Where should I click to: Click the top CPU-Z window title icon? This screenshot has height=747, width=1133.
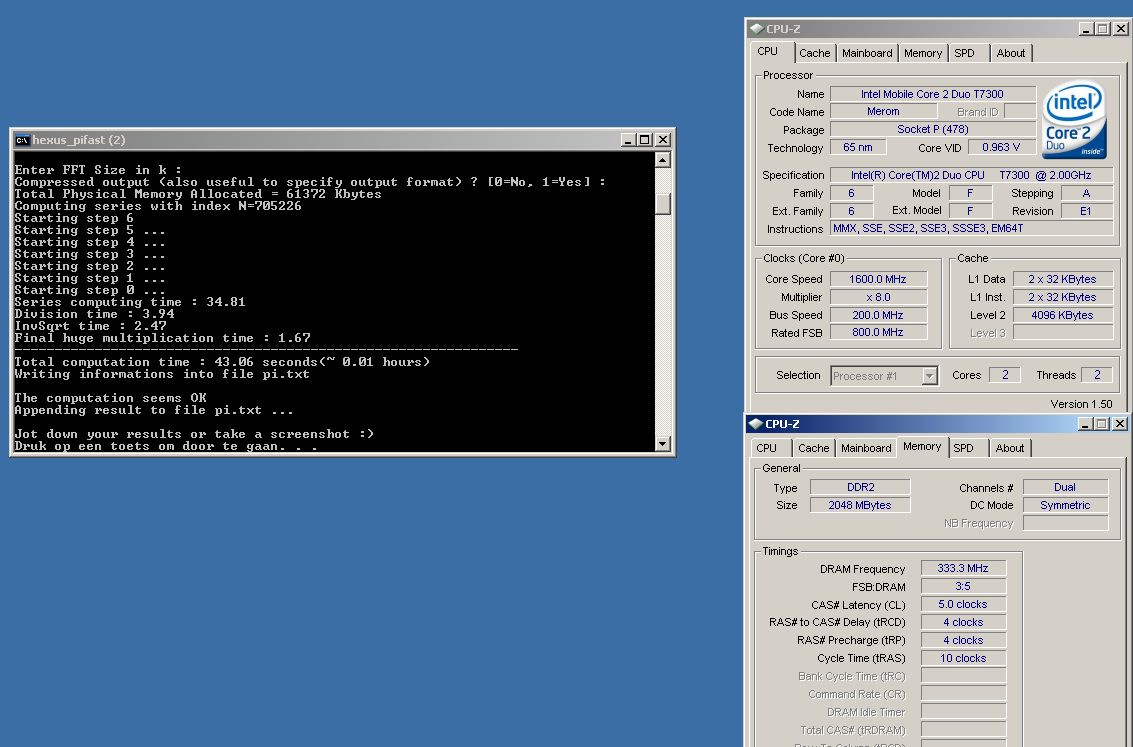point(757,29)
